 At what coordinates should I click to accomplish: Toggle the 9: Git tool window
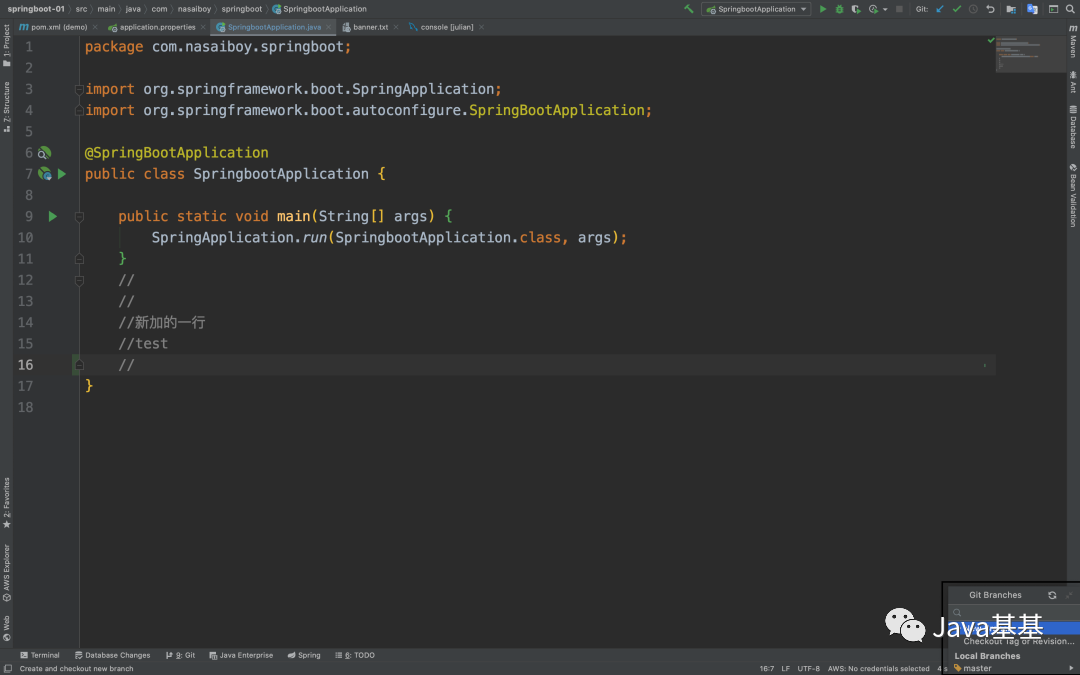180,655
